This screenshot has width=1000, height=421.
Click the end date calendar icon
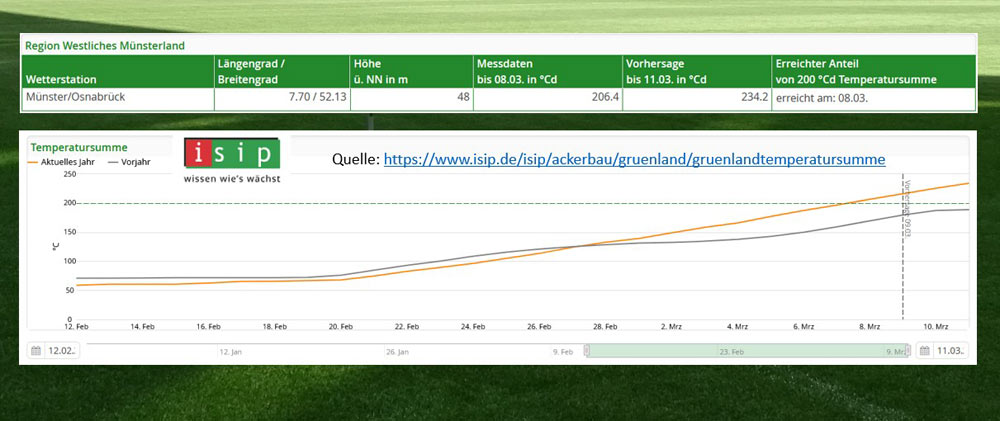click(926, 351)
